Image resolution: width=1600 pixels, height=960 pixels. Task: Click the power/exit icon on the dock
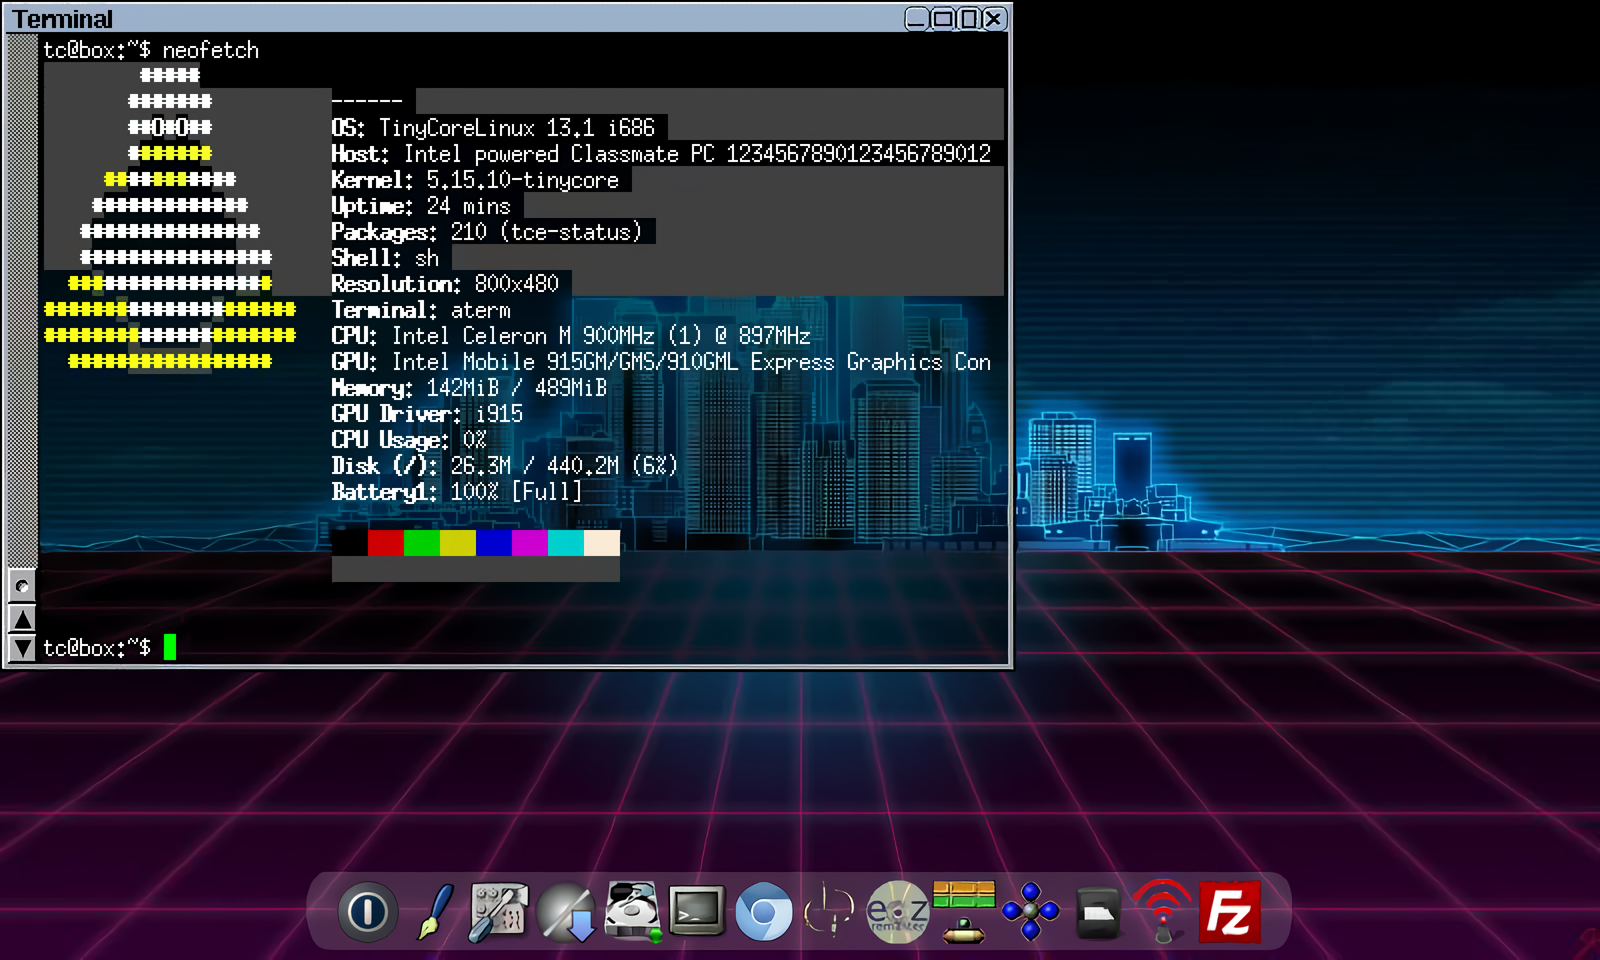tap(368, 910)
